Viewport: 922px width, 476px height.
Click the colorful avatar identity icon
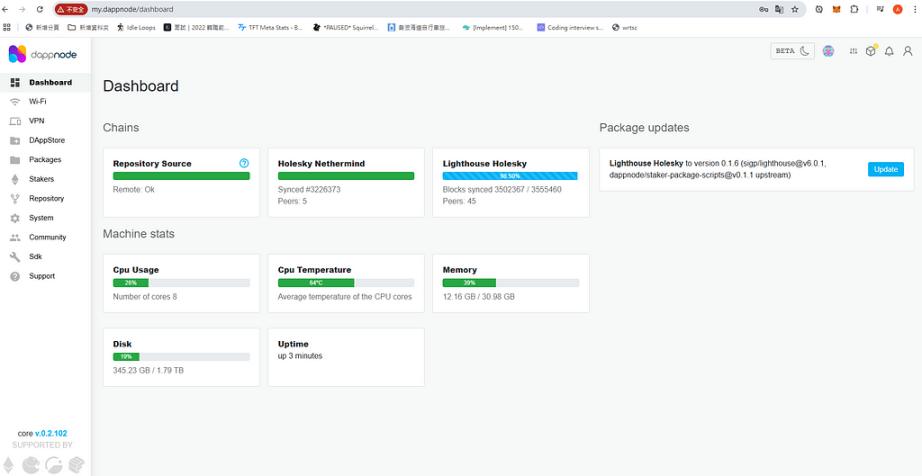coord(828,51)
